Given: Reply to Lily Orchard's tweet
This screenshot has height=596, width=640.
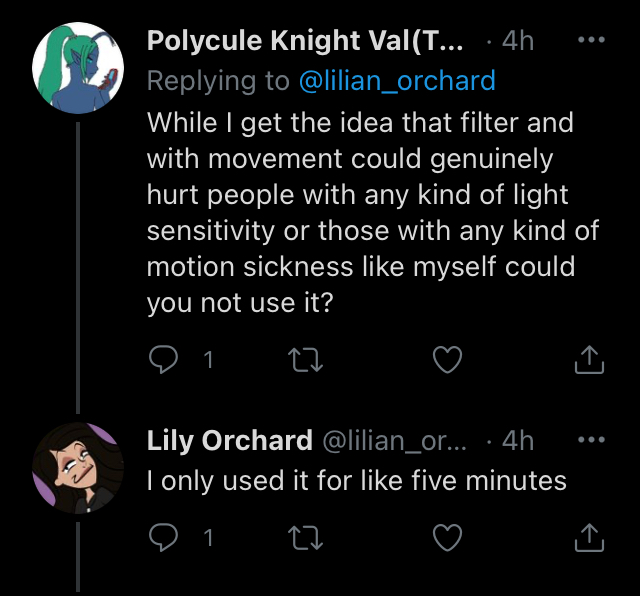Looking at the screenshot, I should point(163,537).
